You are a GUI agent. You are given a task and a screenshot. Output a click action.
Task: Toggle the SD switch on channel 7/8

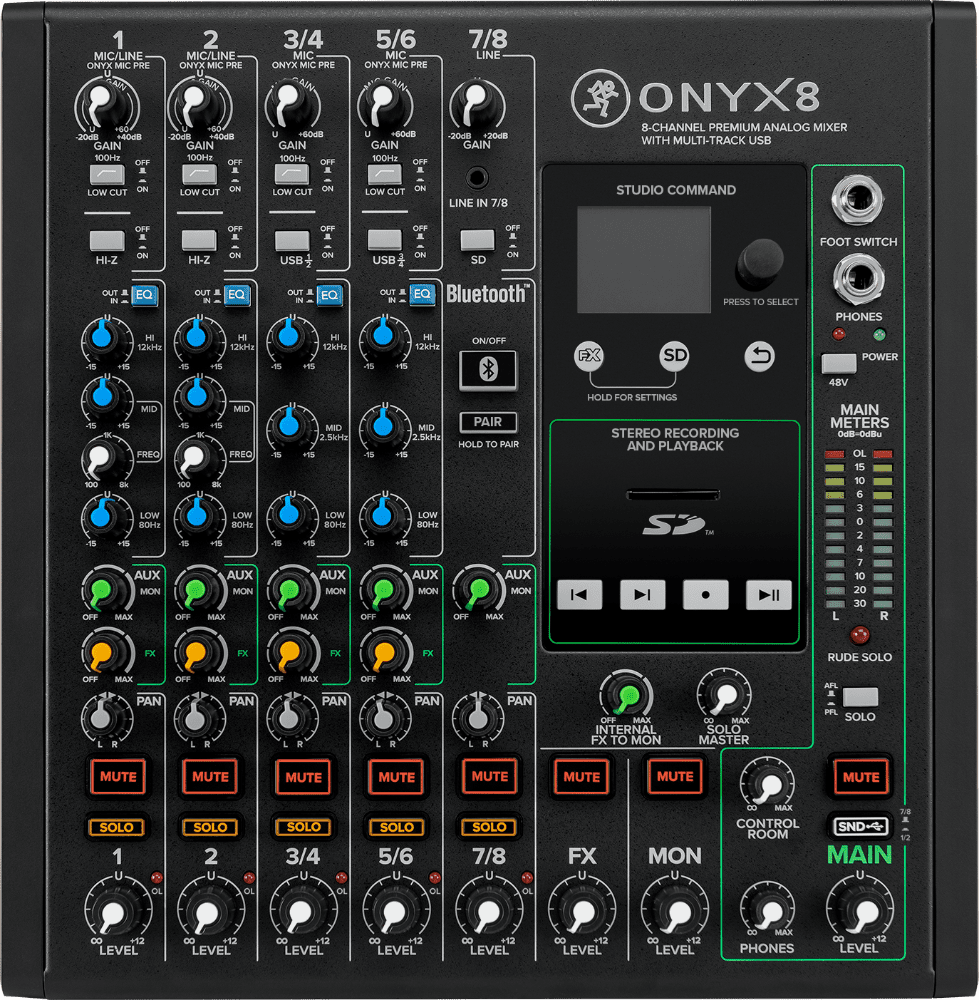coord(478,240)
